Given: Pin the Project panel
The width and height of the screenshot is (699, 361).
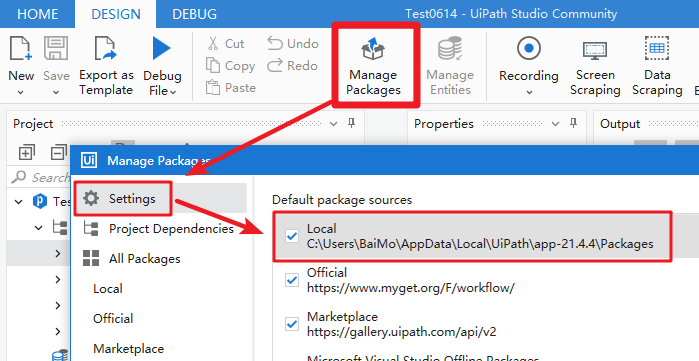Looking at the screenshot, I should [352, 123].
